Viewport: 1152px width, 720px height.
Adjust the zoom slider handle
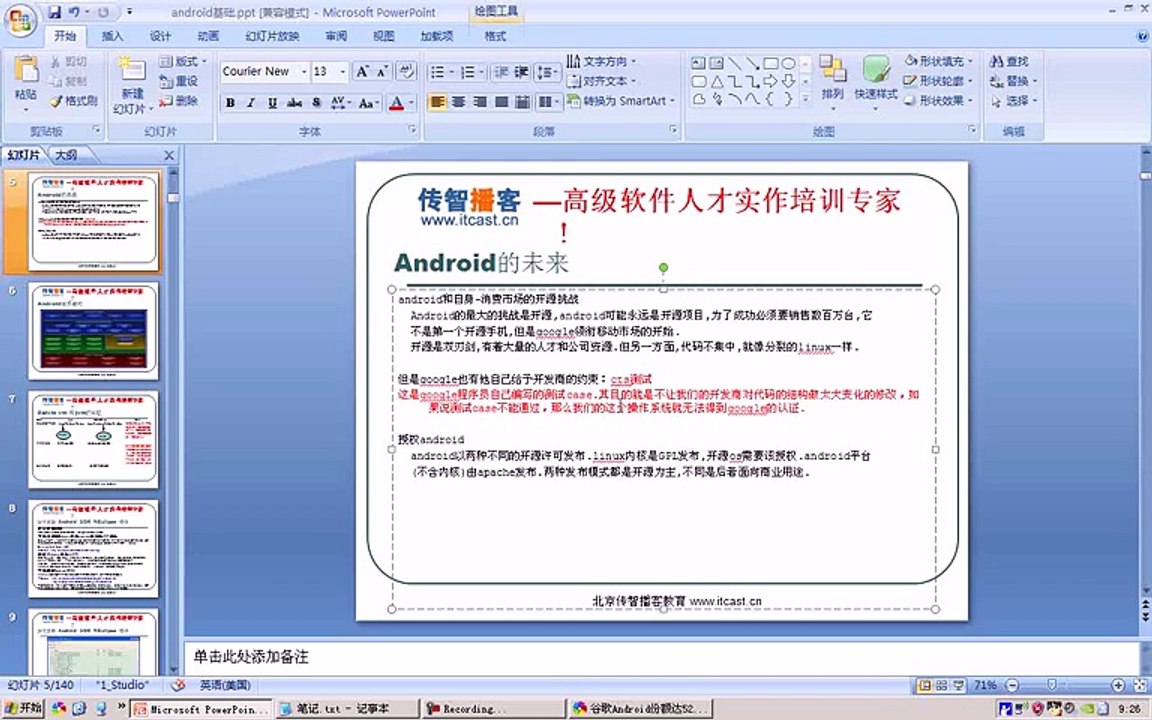point(1051,685)
